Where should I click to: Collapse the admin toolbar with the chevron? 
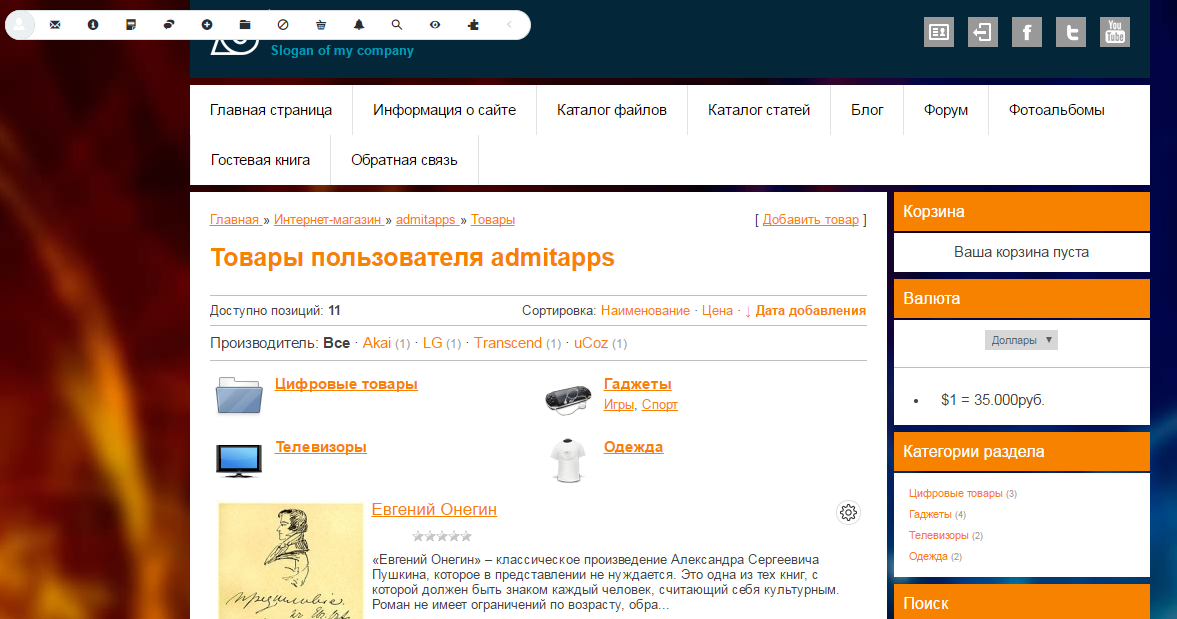pyautogui.click(x=508, y=24)
